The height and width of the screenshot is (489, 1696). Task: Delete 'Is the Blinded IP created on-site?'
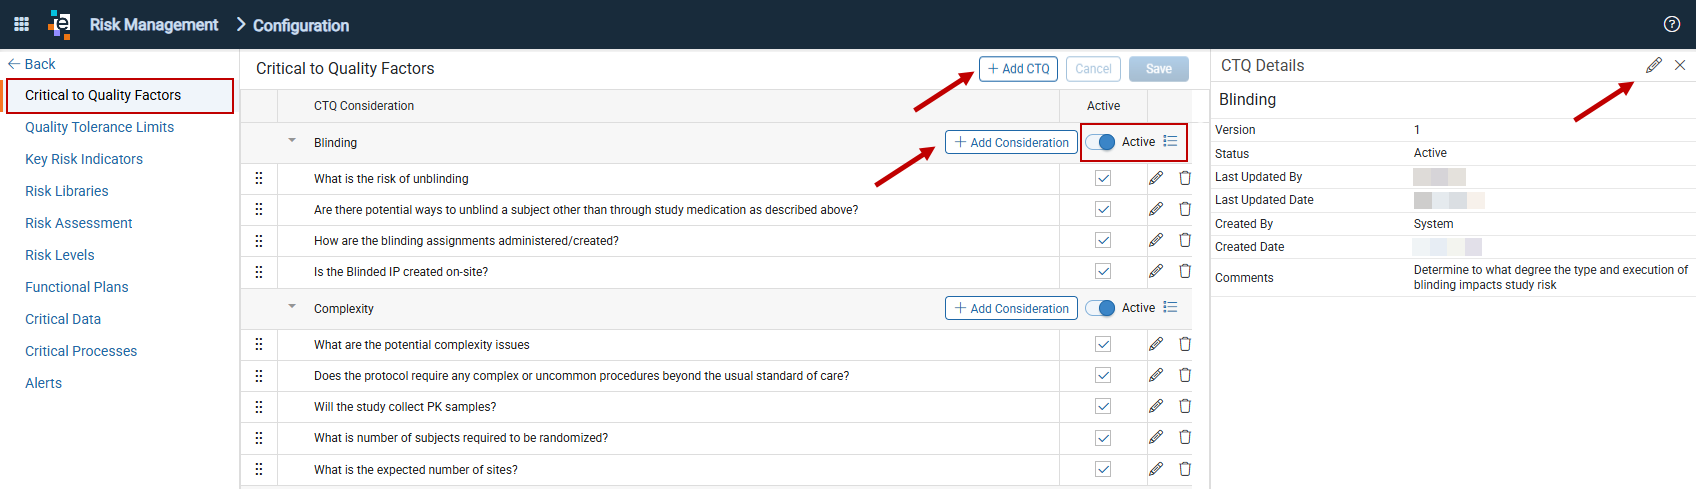point(1185,271)
